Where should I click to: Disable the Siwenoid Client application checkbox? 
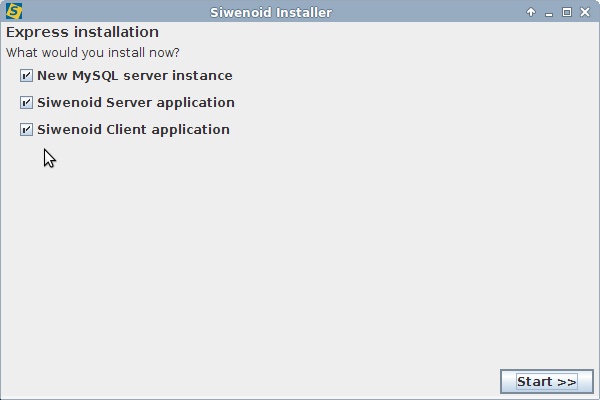[26, 130]
